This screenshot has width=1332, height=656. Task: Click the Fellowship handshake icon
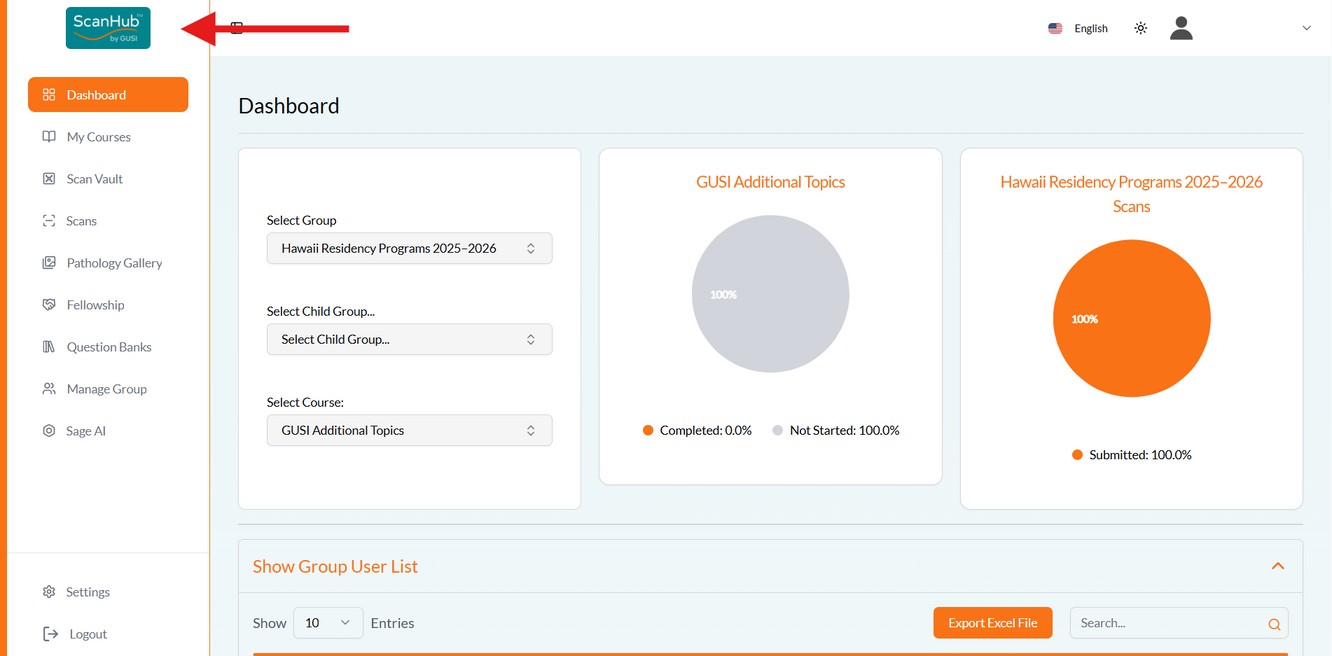click(49, 305)
